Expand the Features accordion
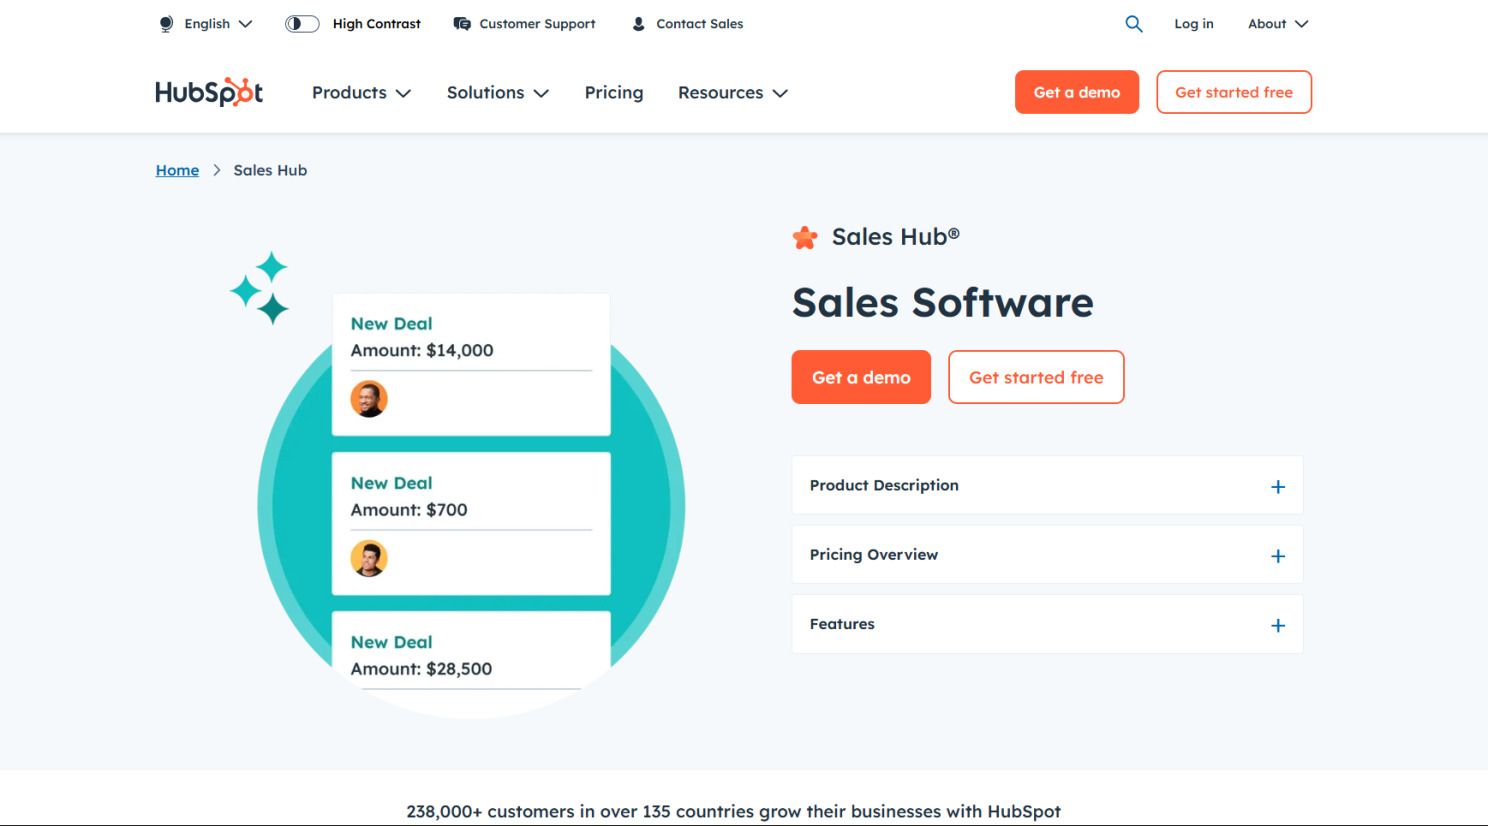The image size is (1488, 826). tap(1047, 624)
